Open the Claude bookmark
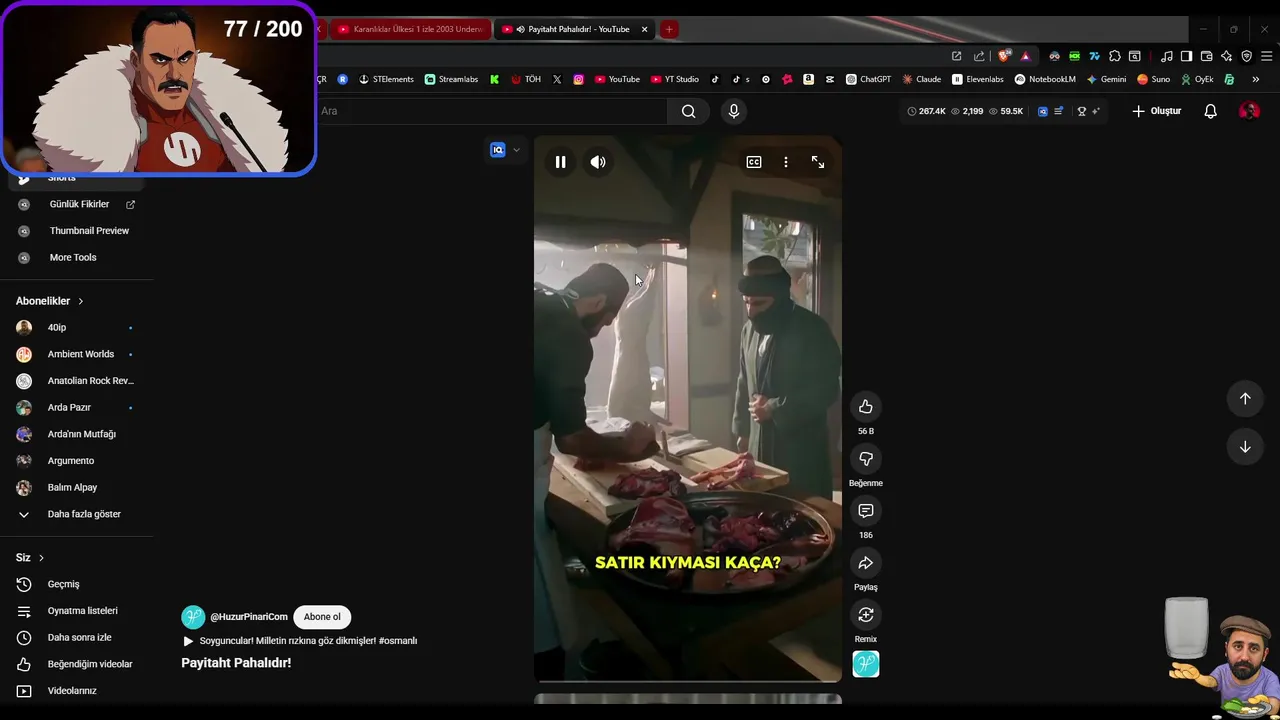The height and width of the screenshot is (720, 1280). pos(921,79)
